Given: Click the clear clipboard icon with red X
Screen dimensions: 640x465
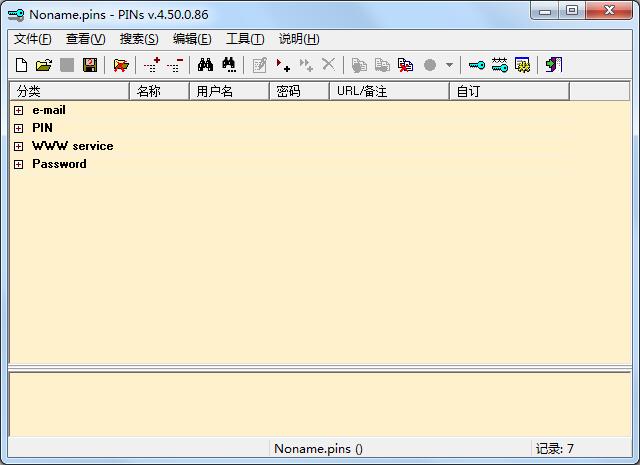Looking at the screenshot, I should 405,65.
